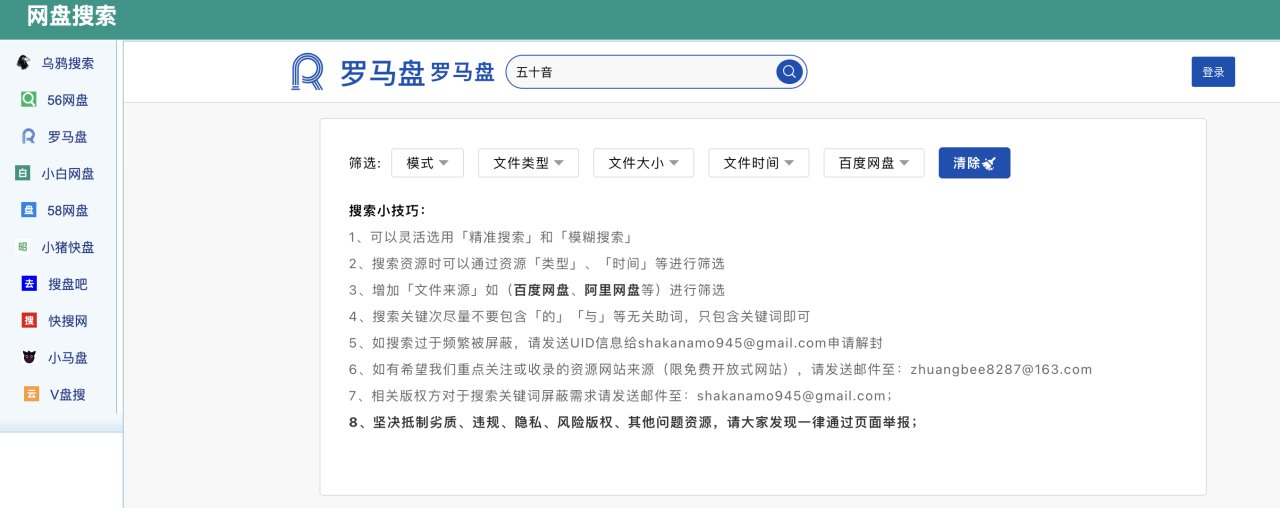Click the search magnifier button
This screenshot has width=1280, height=508.
click(x=789, y=71)
